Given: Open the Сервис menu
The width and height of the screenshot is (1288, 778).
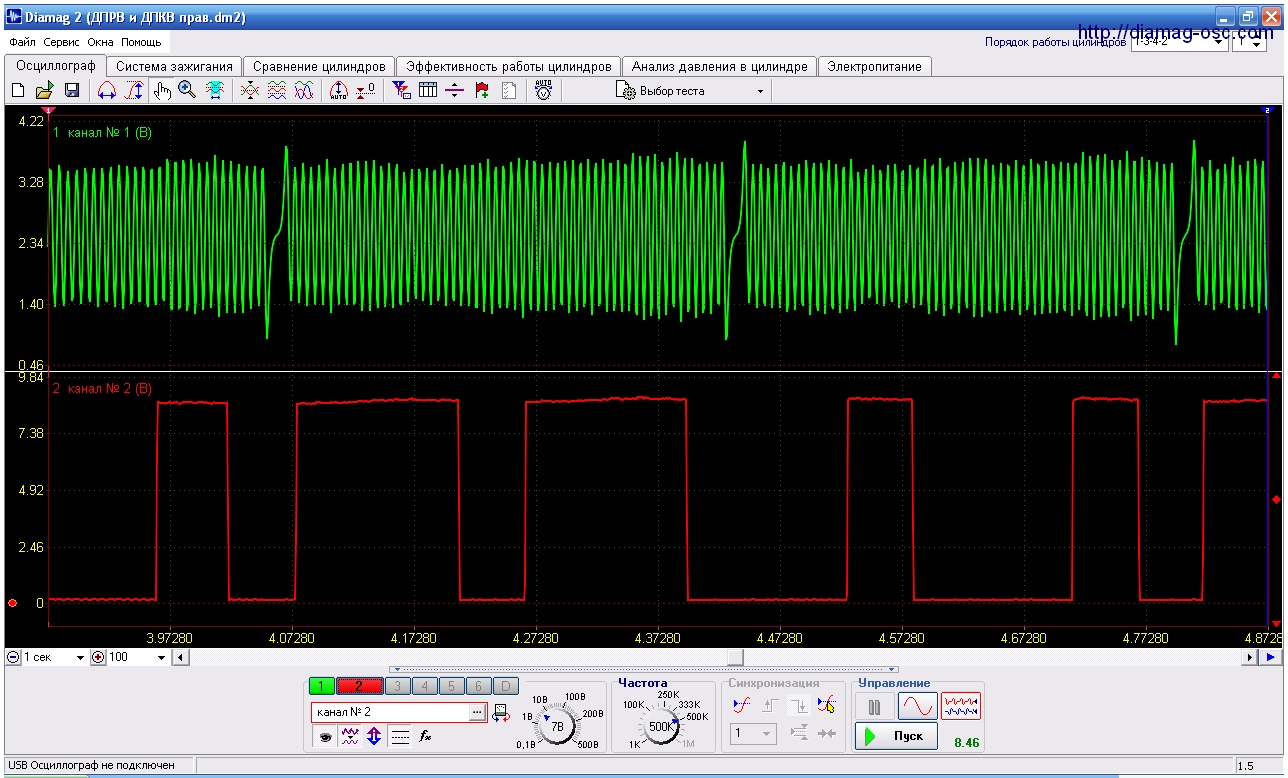Looking at the screenshot, I should (x=62, y=43).
